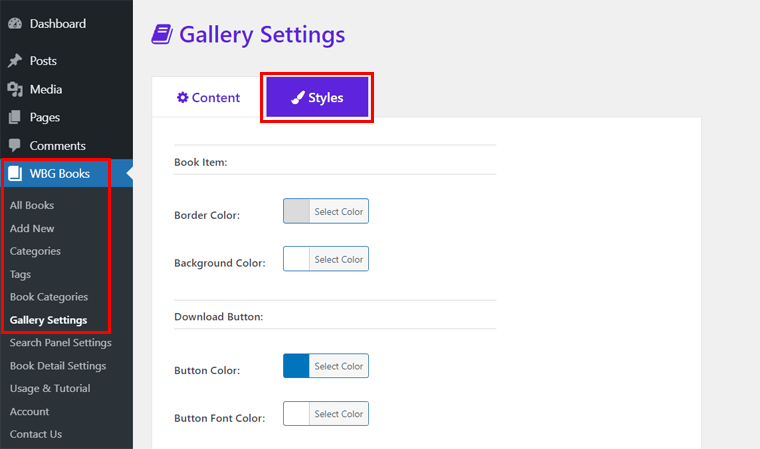Open Add New book page

coord(32,228)
